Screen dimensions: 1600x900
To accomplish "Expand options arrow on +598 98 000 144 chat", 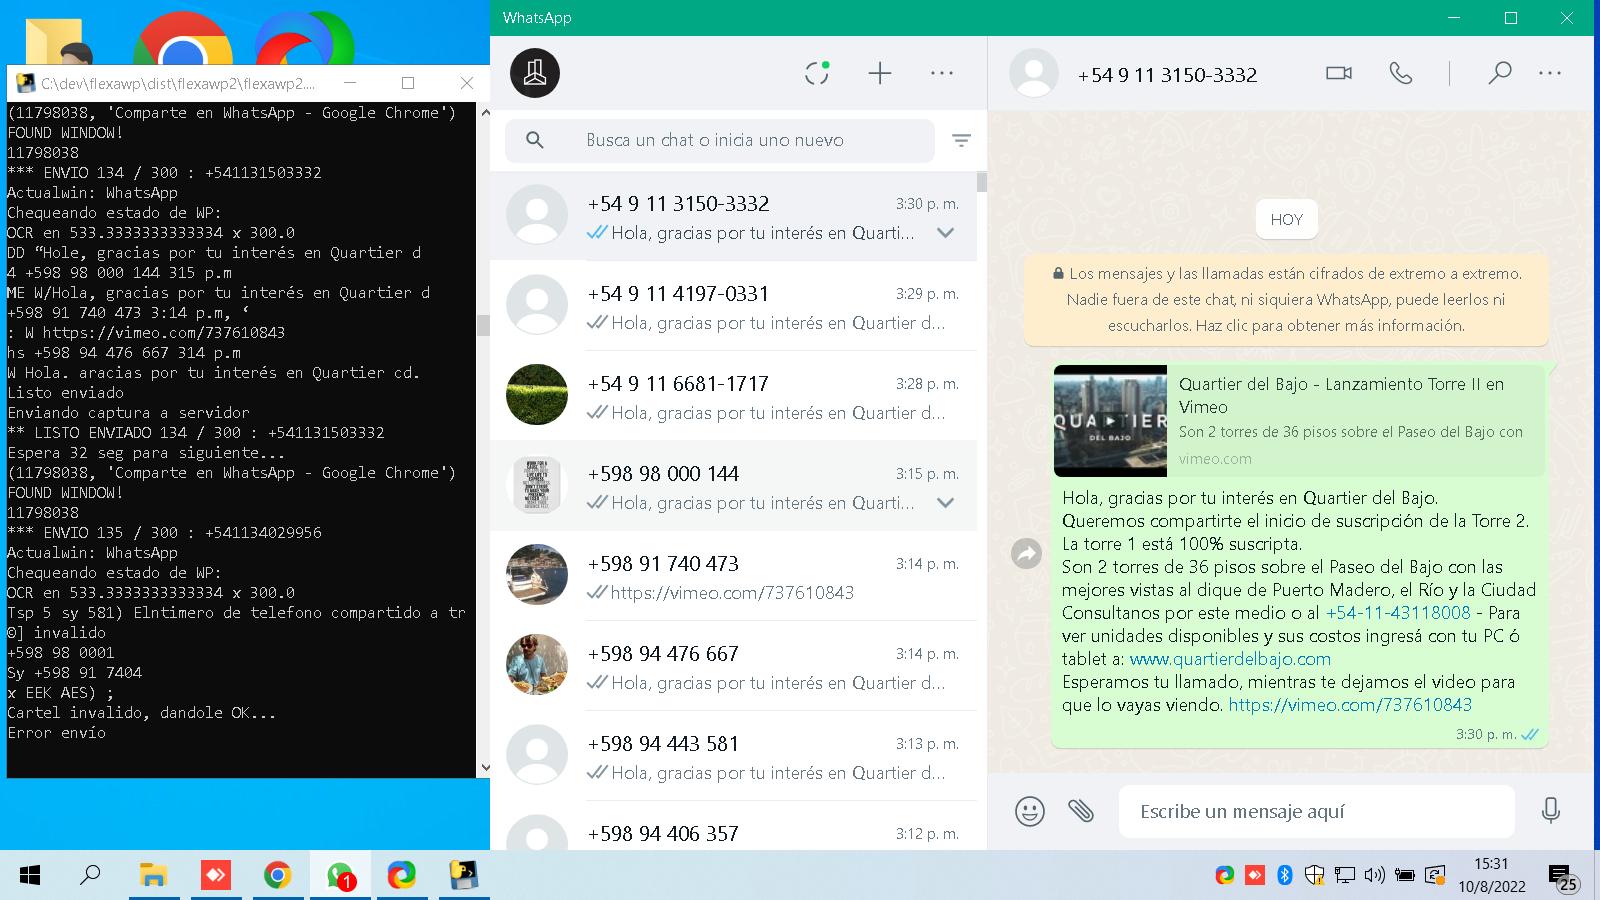I will pyautogui.click(x=945, y=503).
